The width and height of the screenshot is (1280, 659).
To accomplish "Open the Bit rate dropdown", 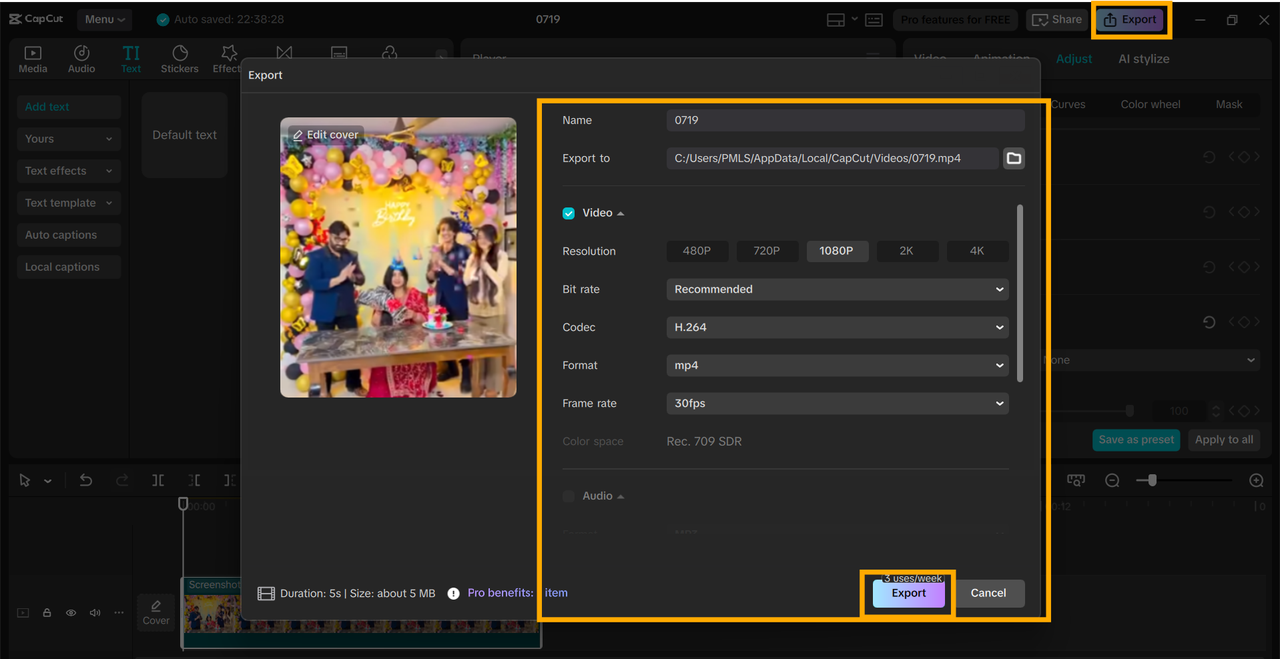I will pos(837,289).
